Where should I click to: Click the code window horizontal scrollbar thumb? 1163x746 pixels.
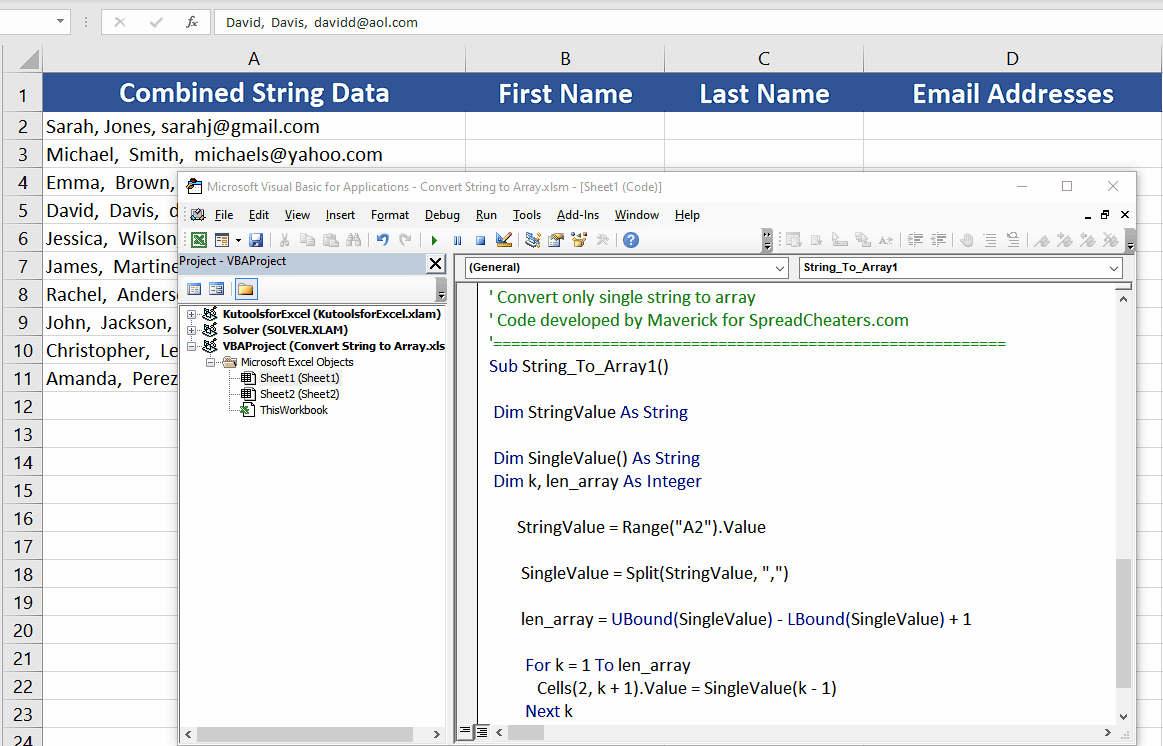(x=526, y=733)
